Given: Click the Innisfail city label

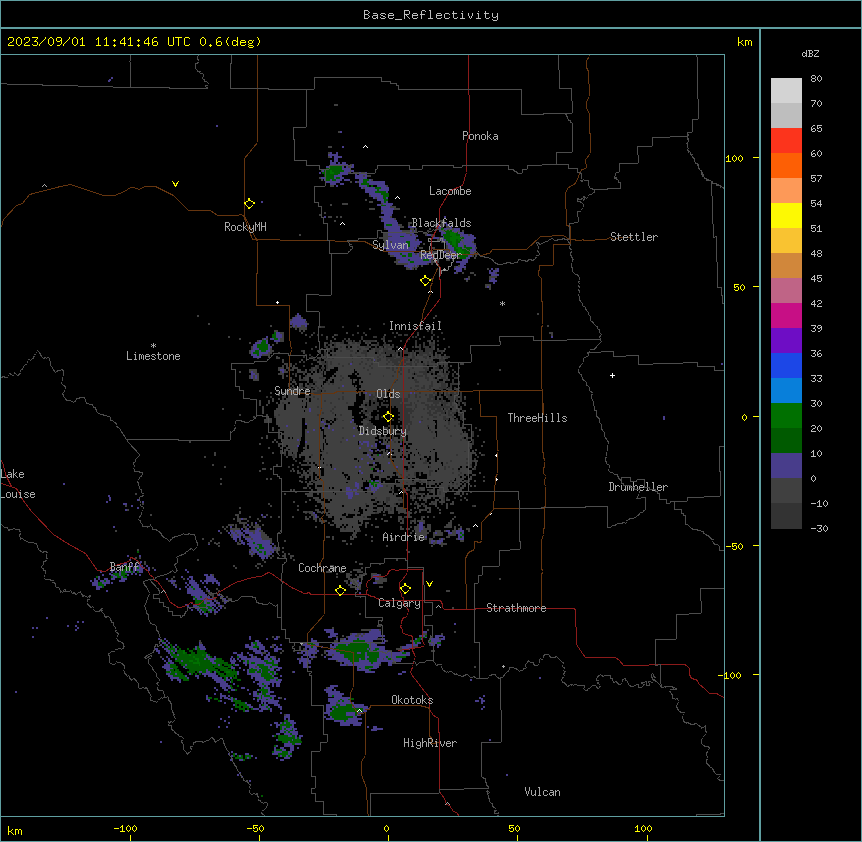Looking at the screenshot, I should coord(415,326).
